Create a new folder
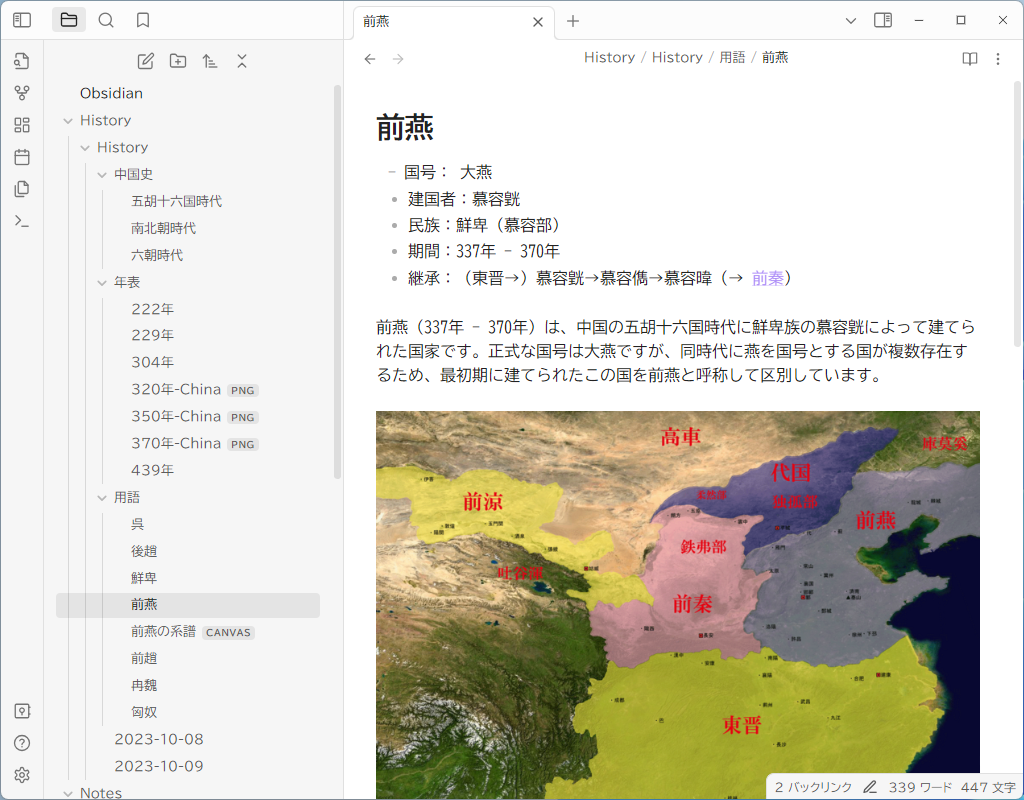 point(178,61)
